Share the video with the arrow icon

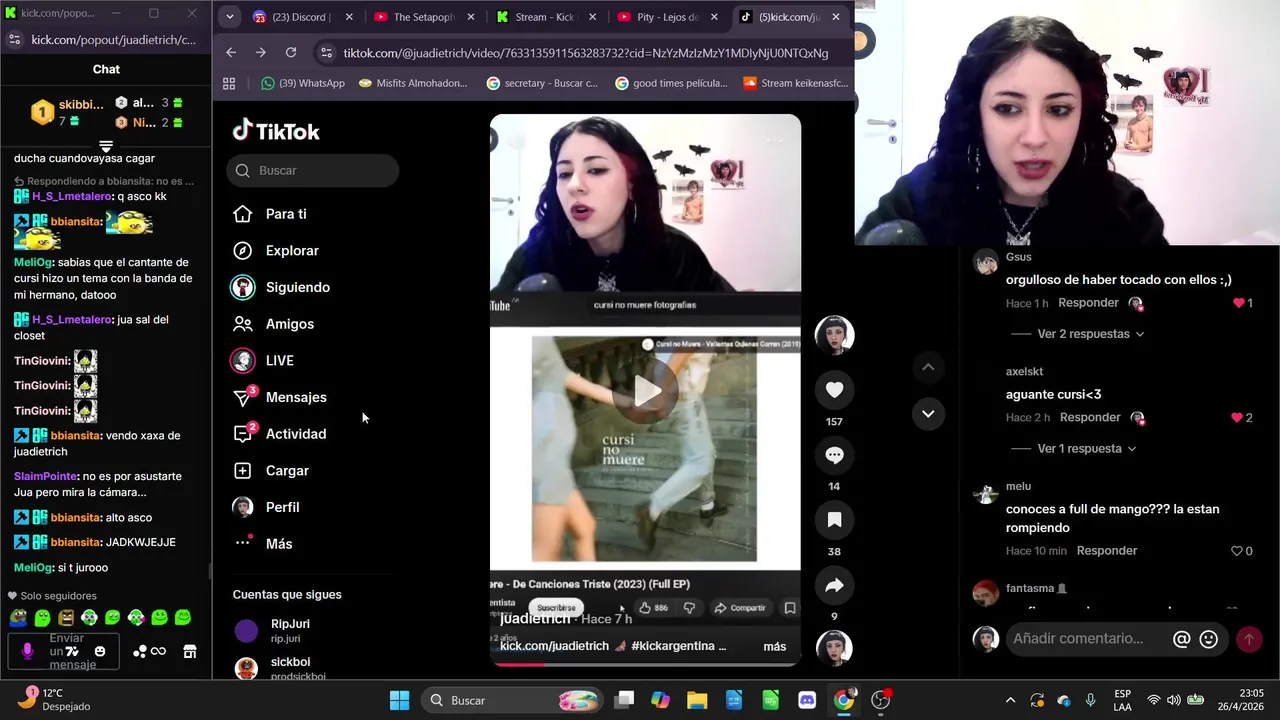pos(834,586)
